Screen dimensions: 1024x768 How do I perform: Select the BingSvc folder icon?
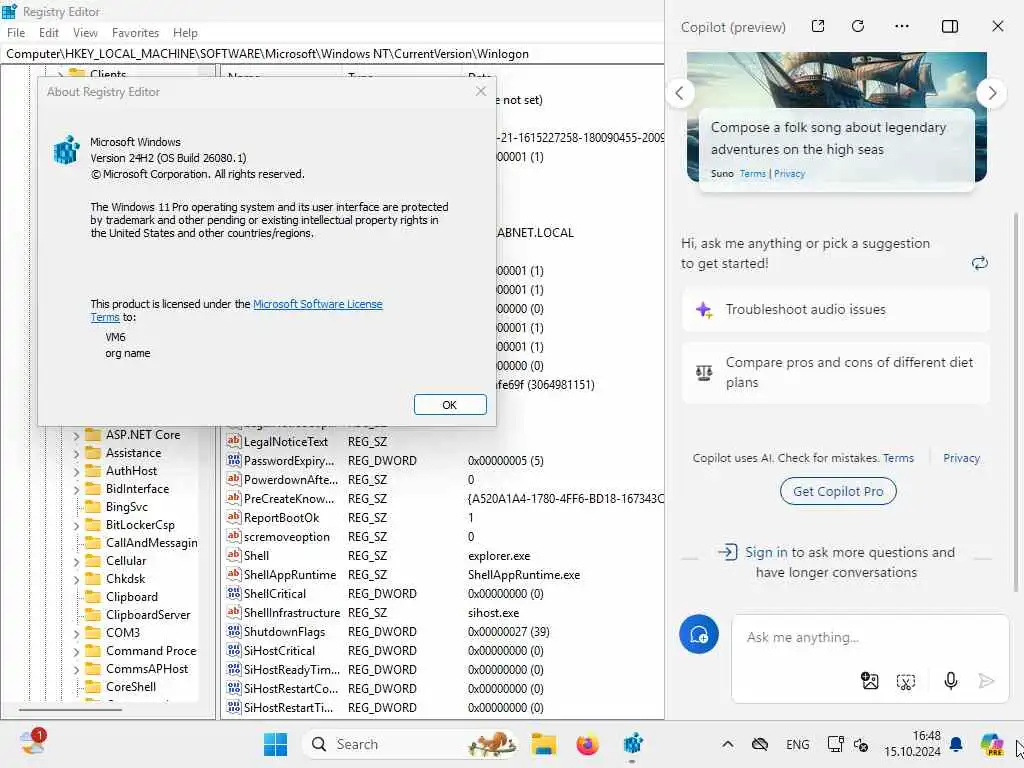click(93, 507)
